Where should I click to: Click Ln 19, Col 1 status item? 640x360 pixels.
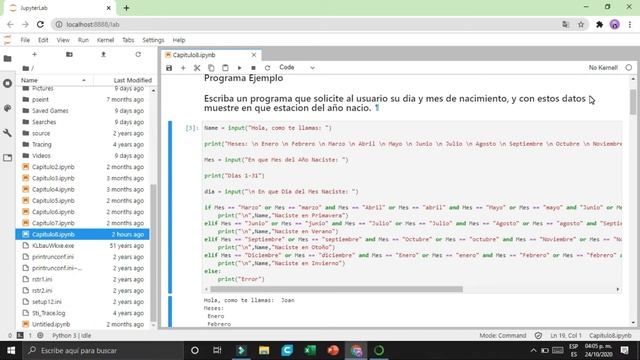coord(566,336)
